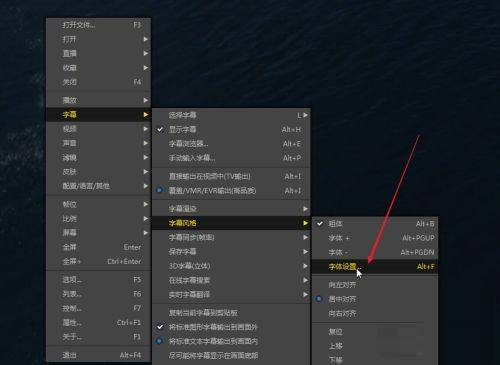Expand the 保存字幕 submenu

click(x=231, y=252)
